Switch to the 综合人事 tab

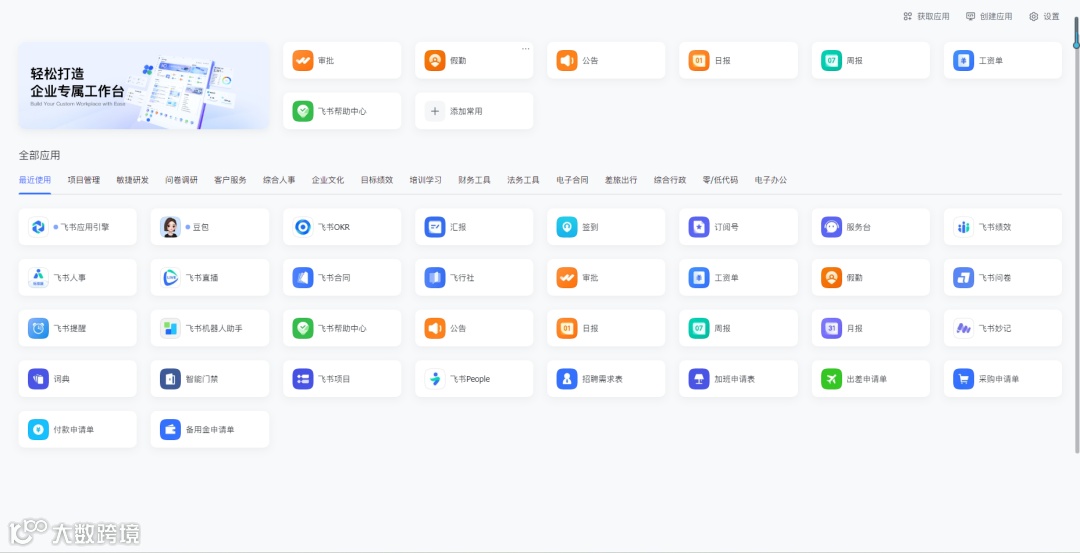pos(279,180)
